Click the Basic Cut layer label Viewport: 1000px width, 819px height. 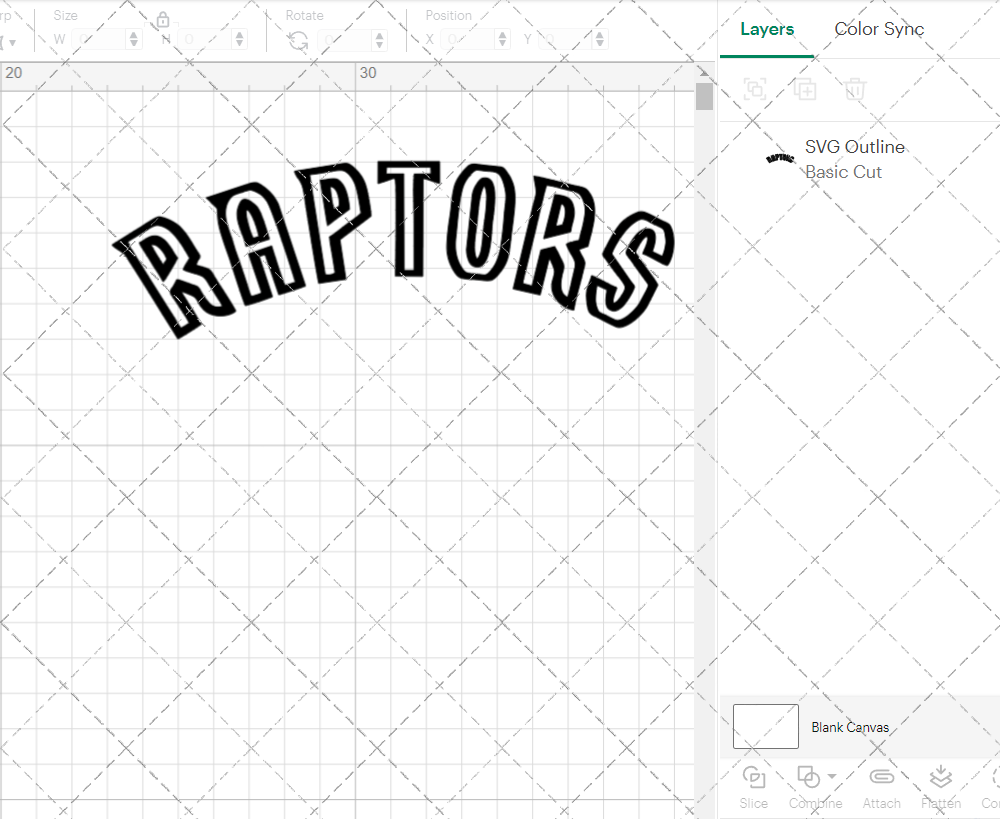tap(843, 172)
